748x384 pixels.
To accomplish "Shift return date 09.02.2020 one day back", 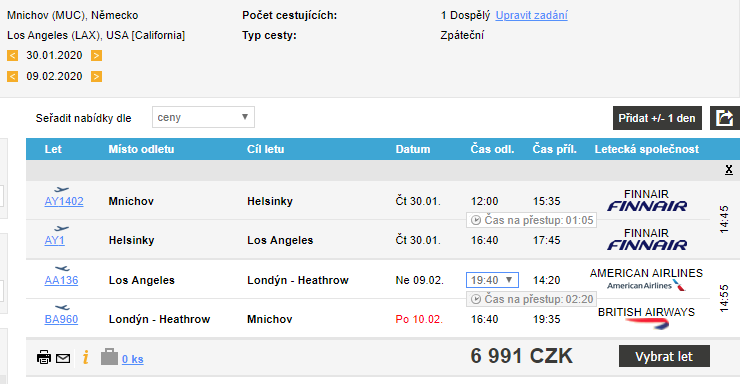I will click(12, 76).
